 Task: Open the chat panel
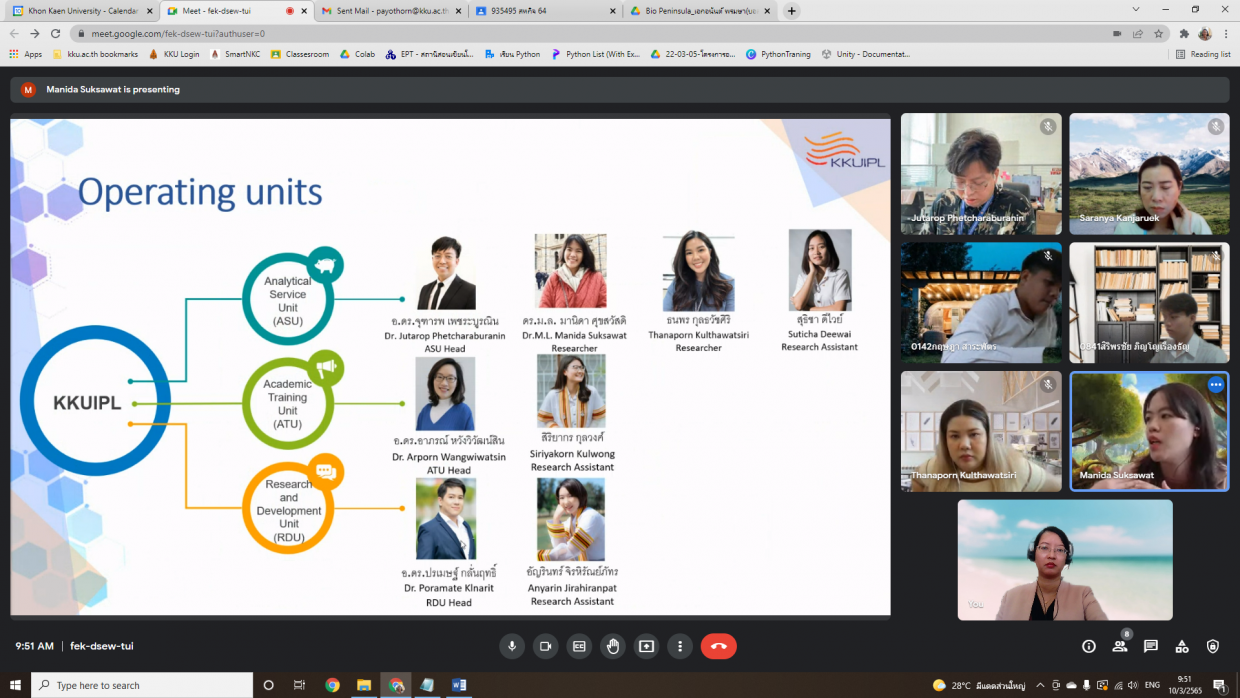[1151, 646]
